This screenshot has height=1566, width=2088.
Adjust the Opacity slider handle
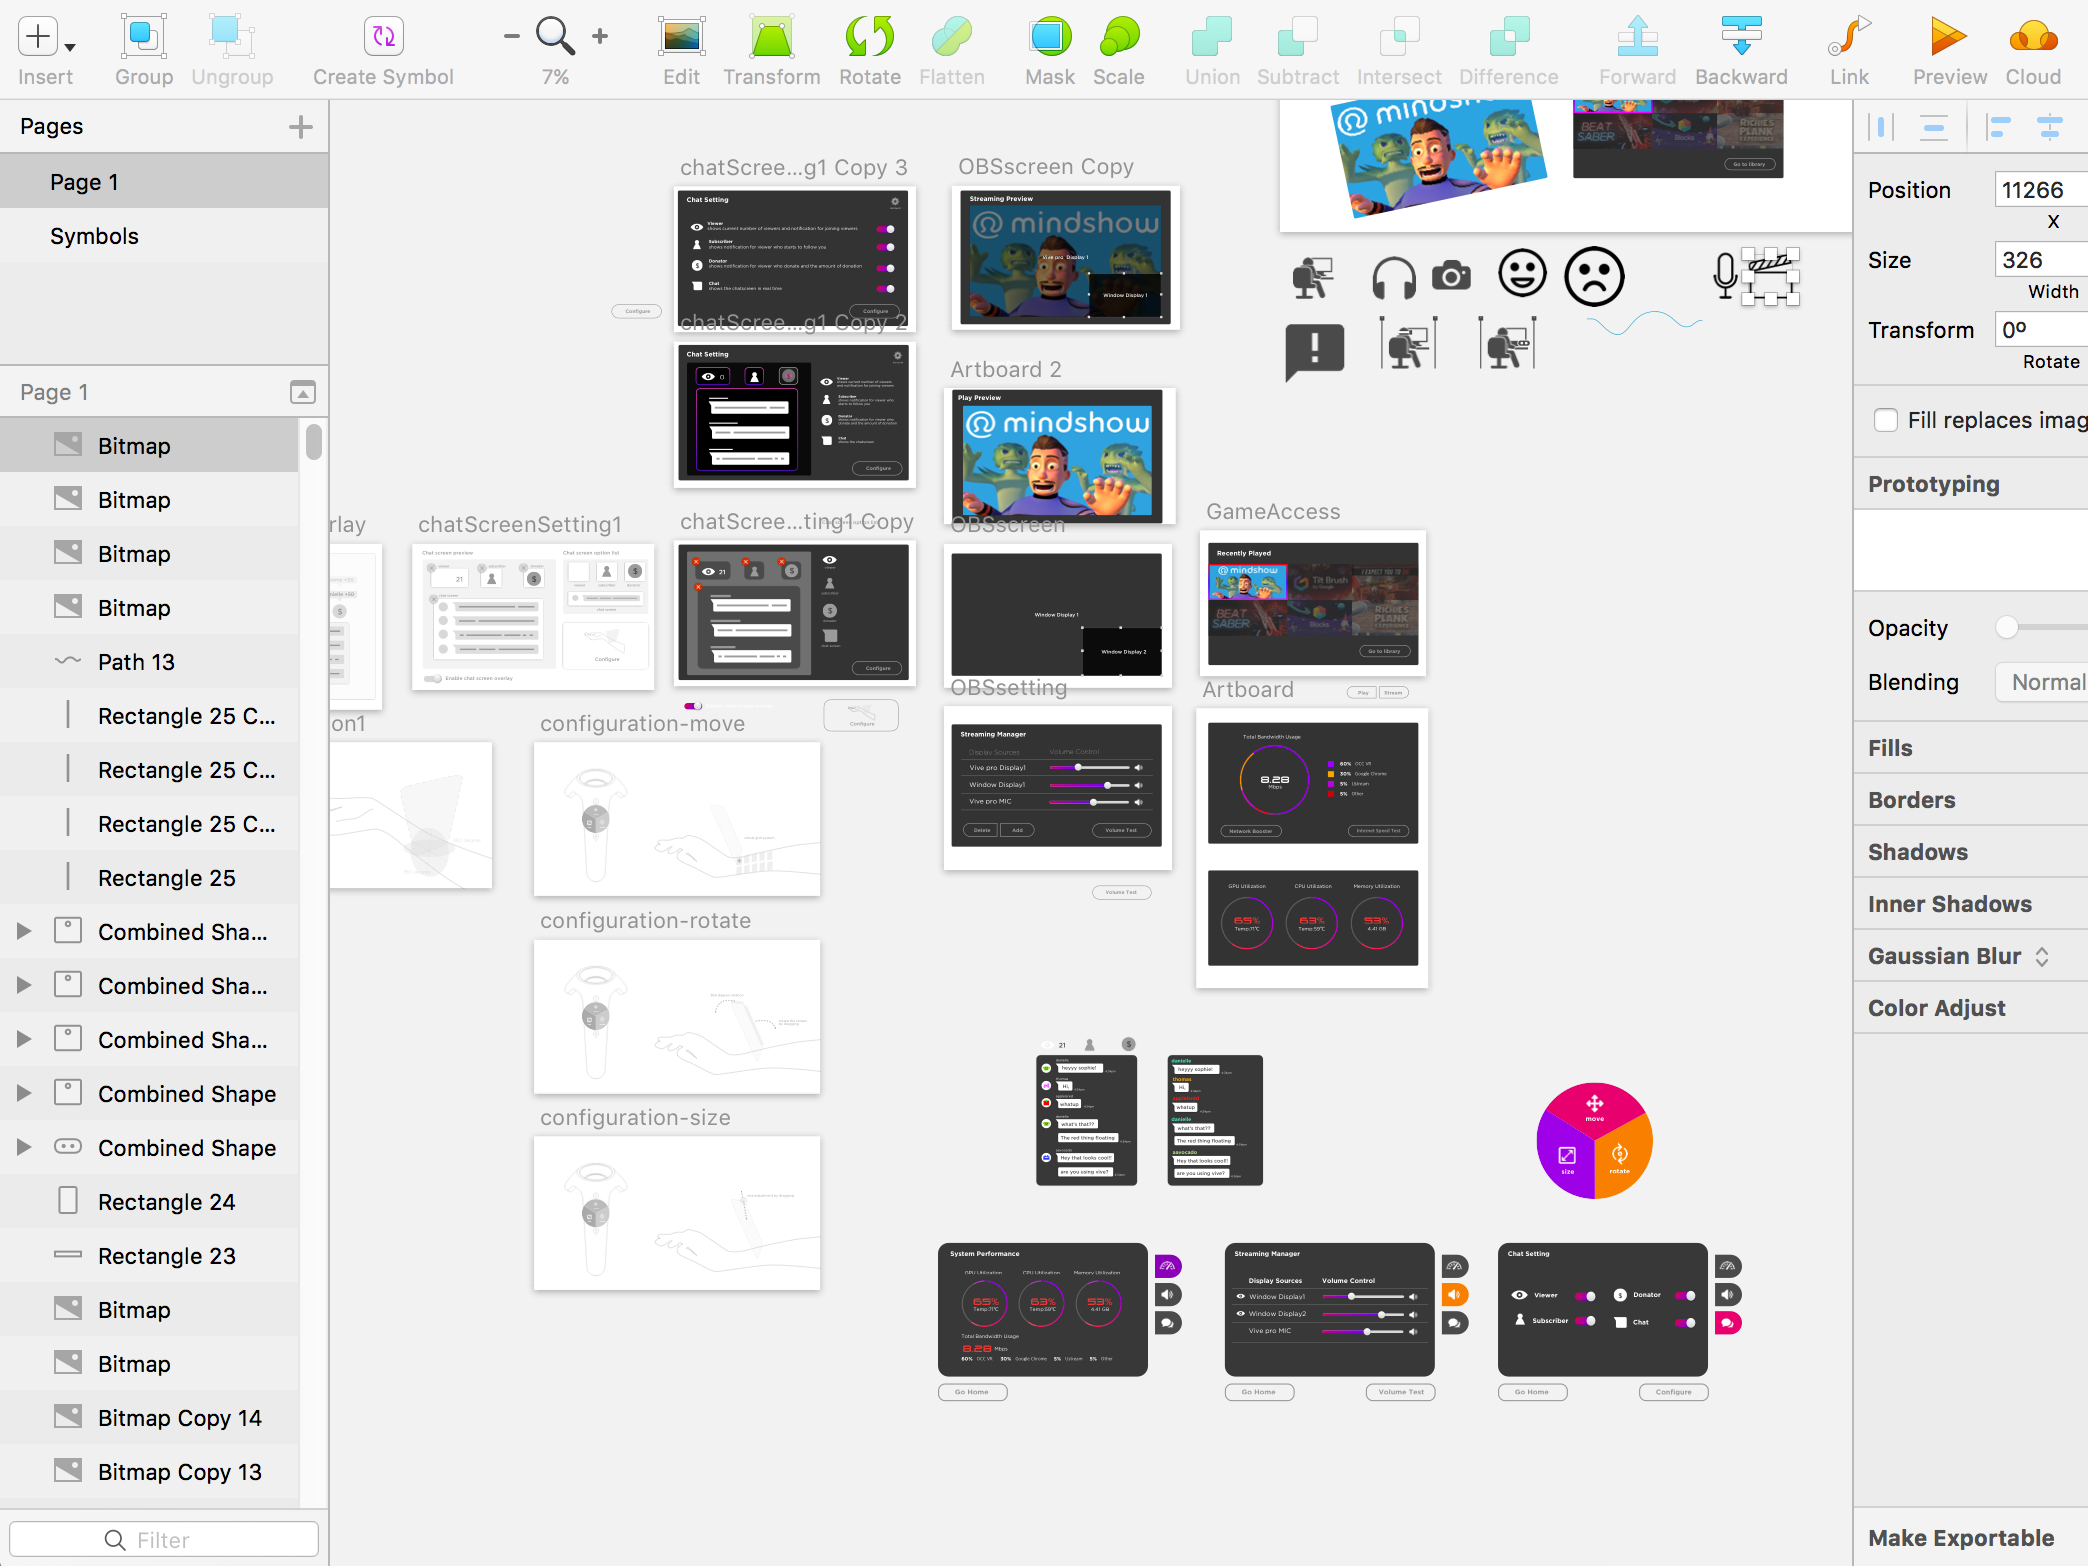click(x=2006, y=627)
